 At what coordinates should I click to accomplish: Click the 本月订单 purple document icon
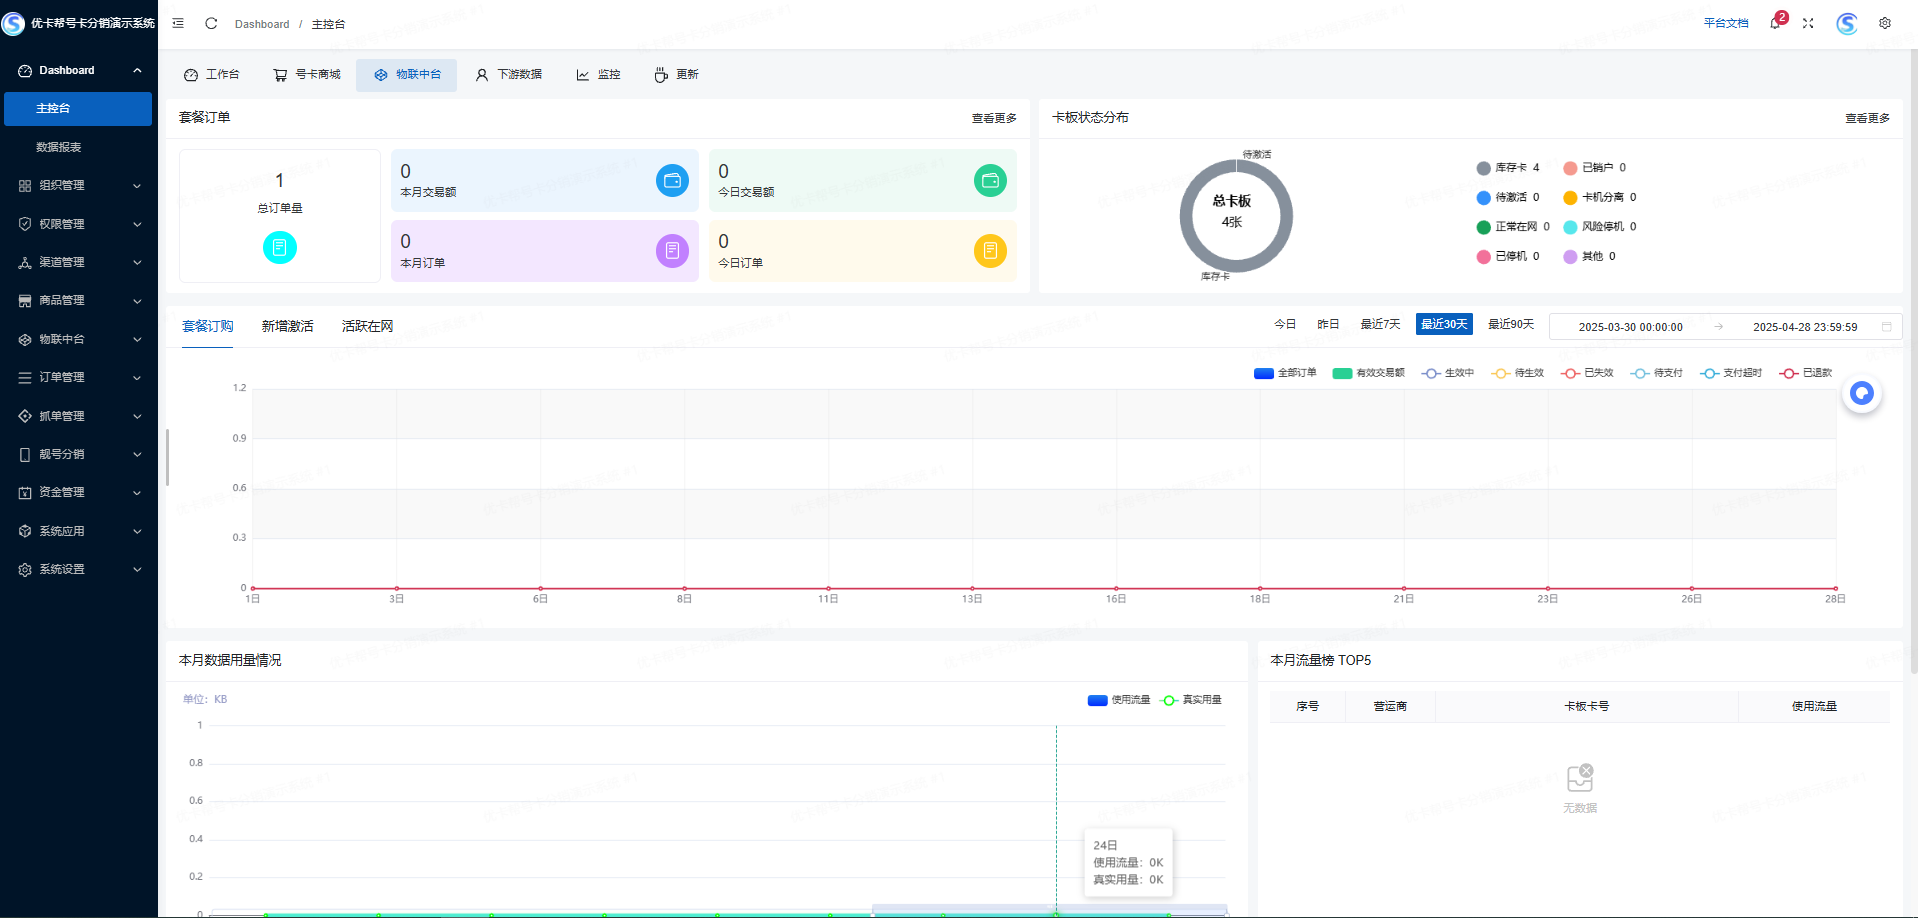[672, 251]
